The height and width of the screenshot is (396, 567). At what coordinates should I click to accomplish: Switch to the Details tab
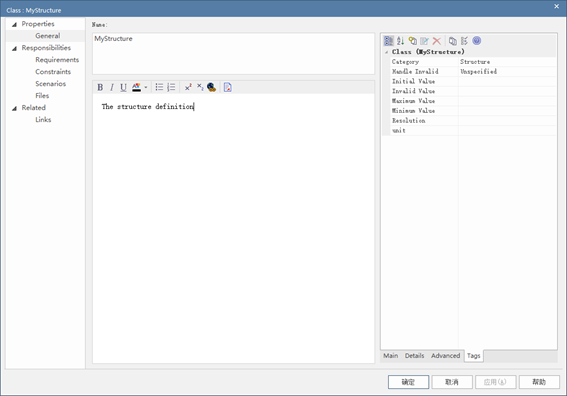coord(414,356)
